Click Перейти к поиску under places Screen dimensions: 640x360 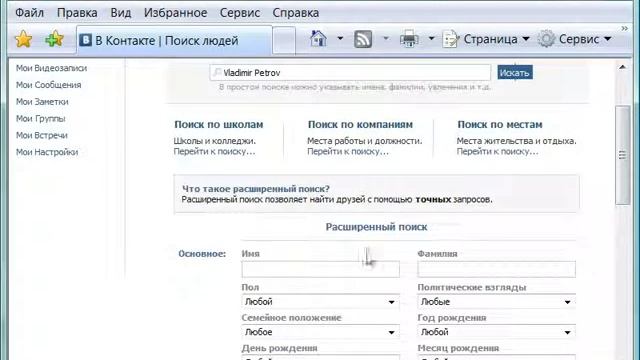[498, 151]
